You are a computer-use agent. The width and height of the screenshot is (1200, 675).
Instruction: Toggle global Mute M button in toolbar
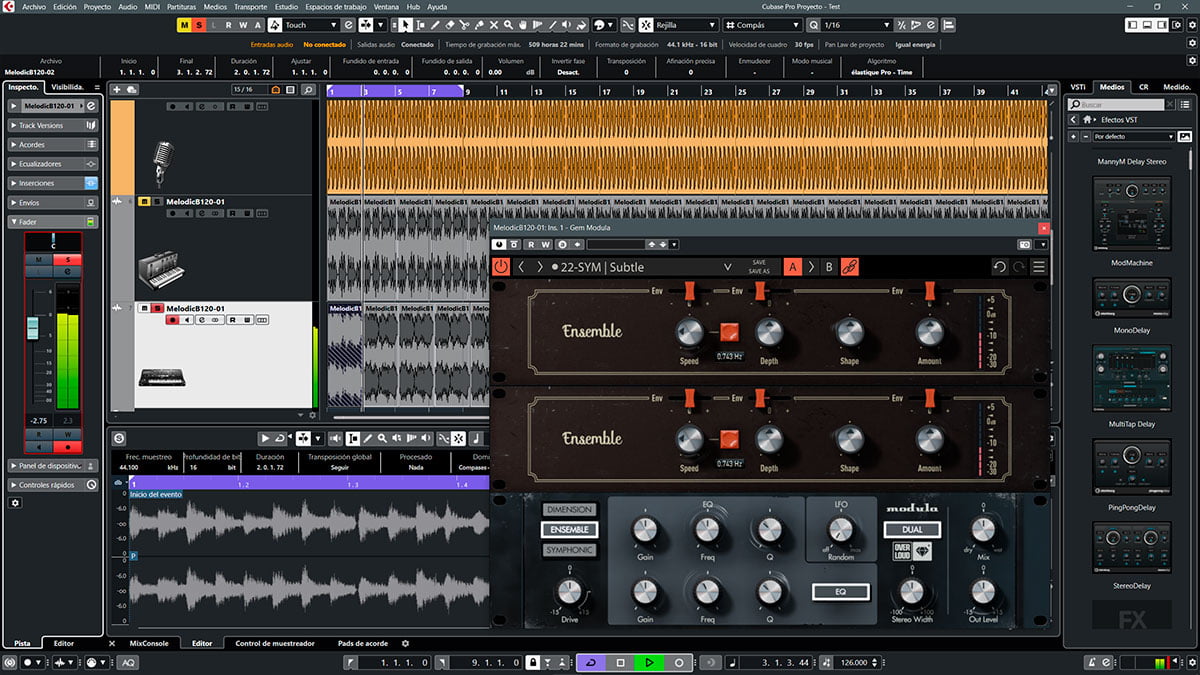[184, 24]
